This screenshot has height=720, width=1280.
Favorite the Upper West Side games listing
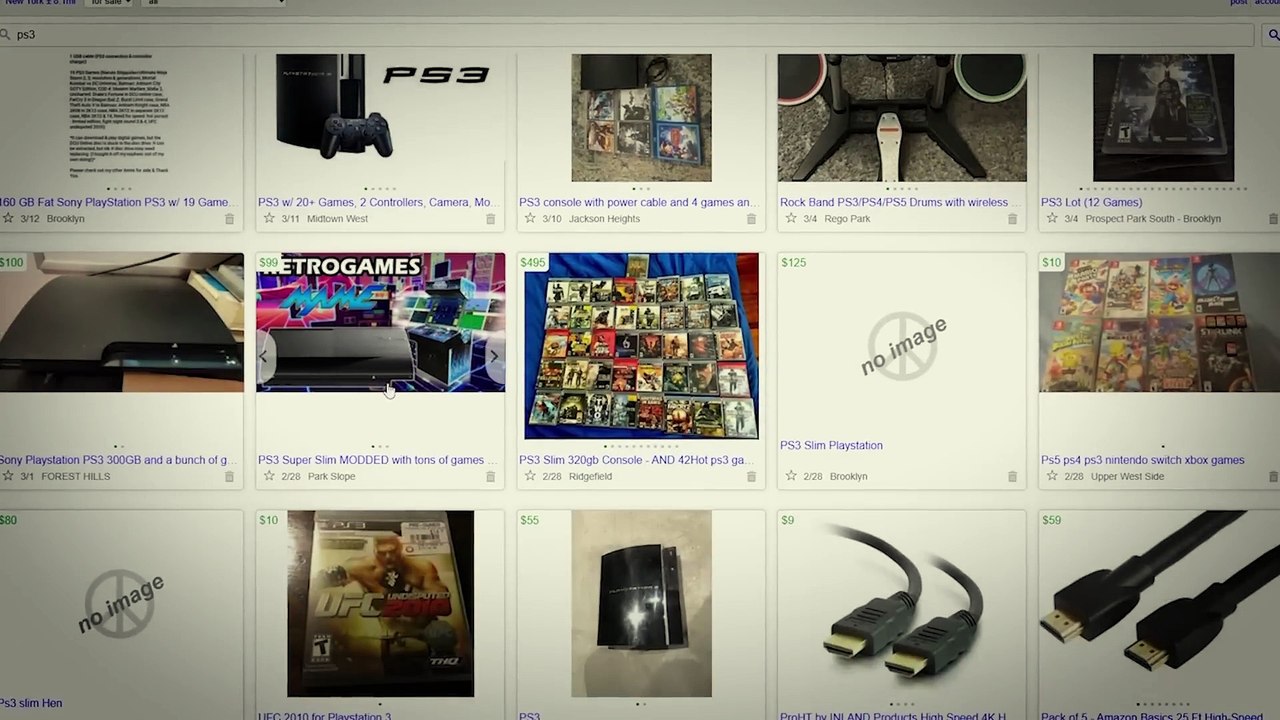tap(1052, 476)
